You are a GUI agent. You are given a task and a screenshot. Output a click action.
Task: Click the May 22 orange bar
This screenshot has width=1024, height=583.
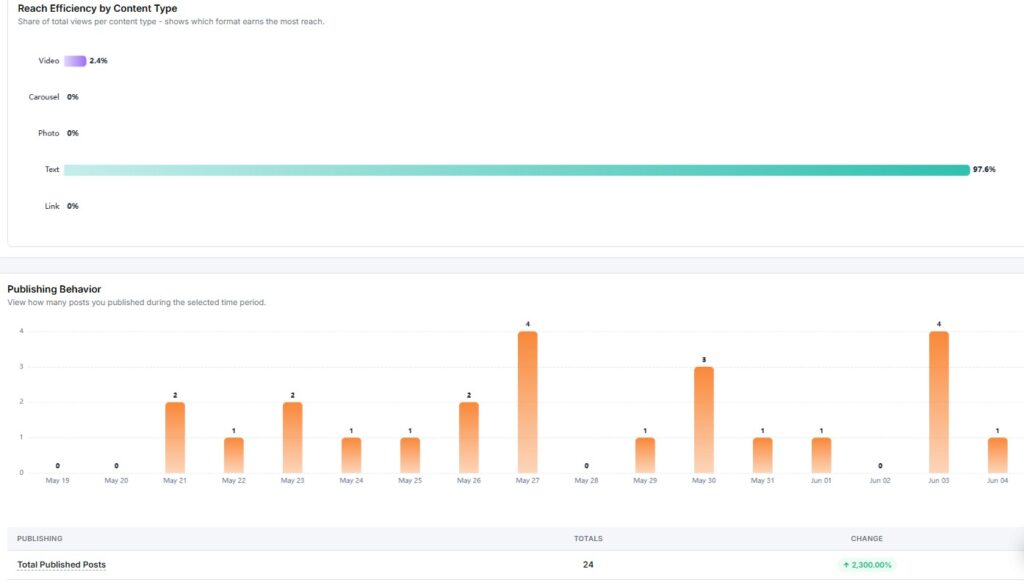click(234, 455)
